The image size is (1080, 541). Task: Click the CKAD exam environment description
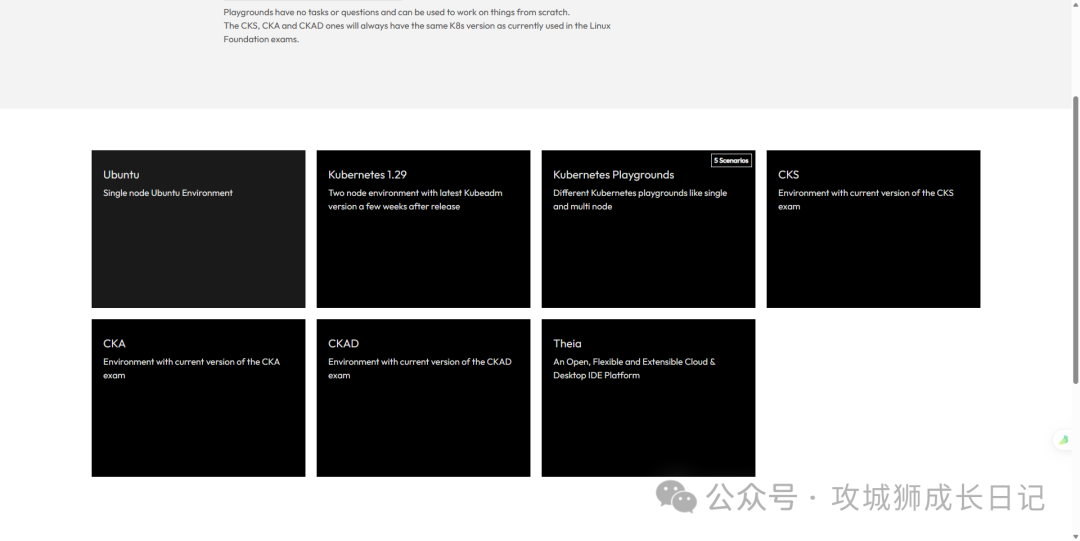click(x=419, y=369)
